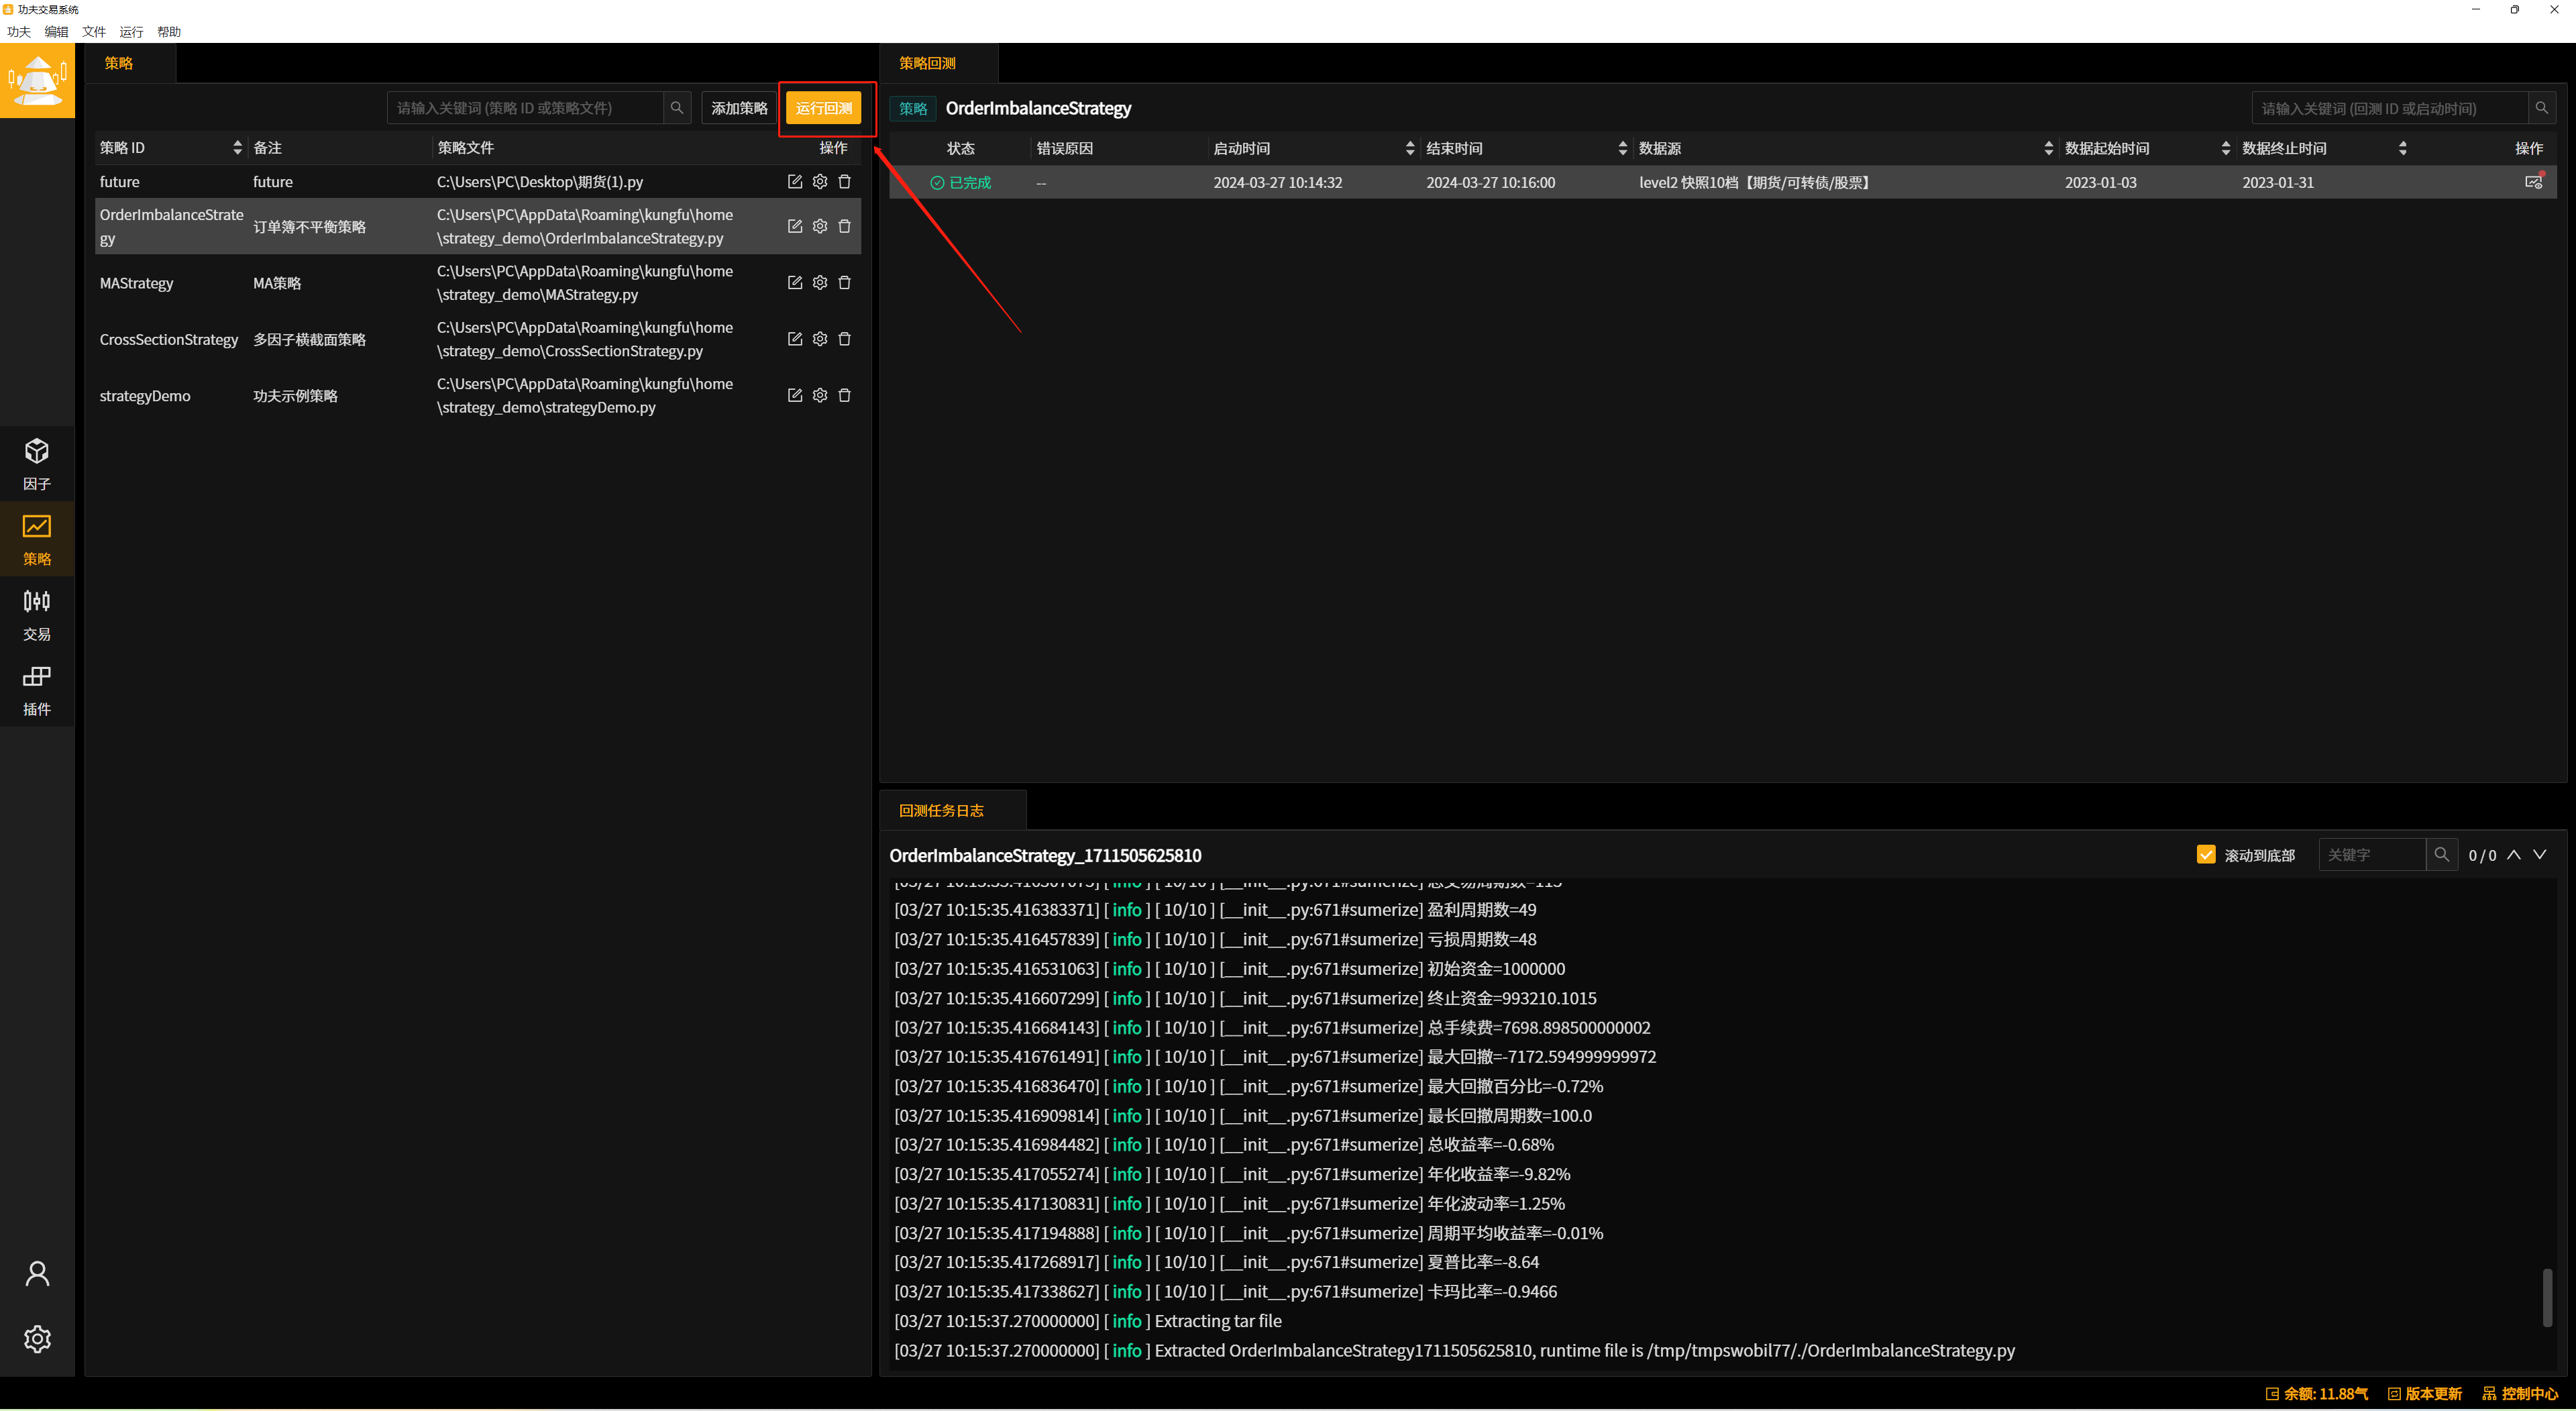Sort backtests by 数据起始时间 column
Viewport: 2576px width, 1411px height.
[2225, 148]
